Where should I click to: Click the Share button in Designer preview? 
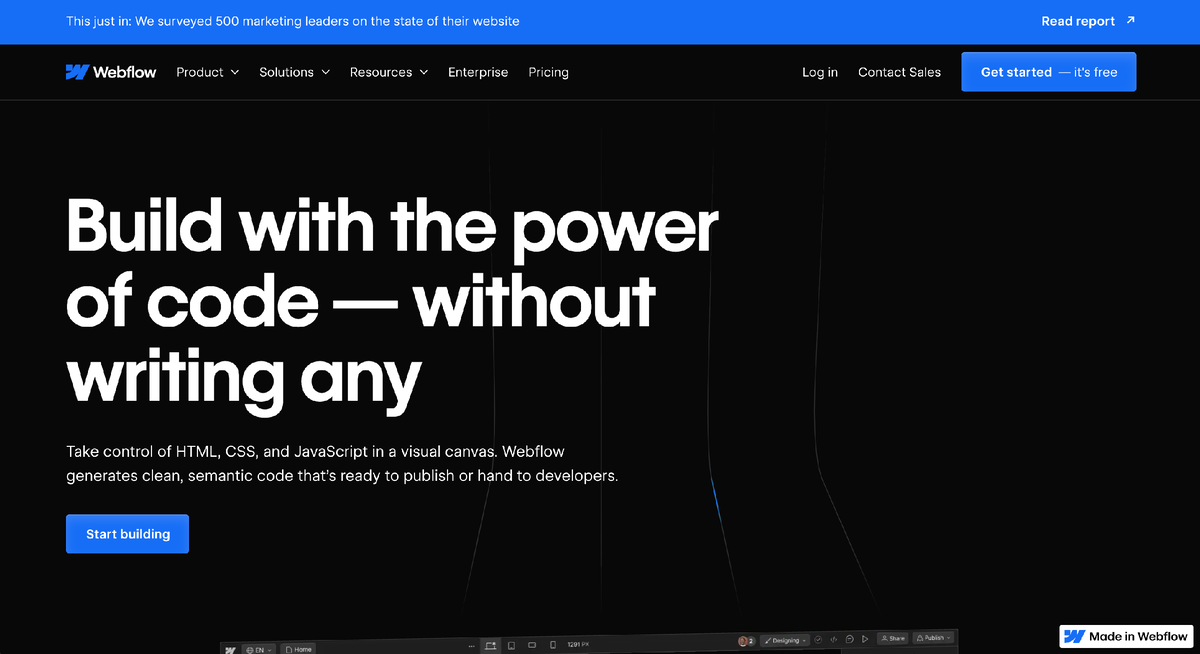tap(892, 638)
